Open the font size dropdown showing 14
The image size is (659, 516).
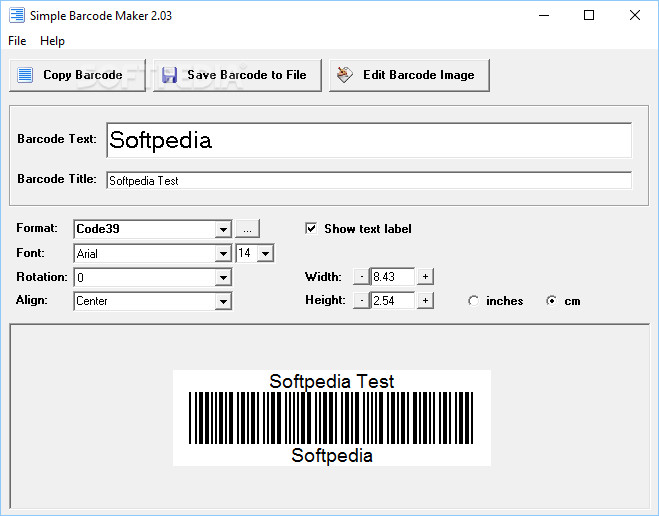pyautogui.click(x=266, y=253)
